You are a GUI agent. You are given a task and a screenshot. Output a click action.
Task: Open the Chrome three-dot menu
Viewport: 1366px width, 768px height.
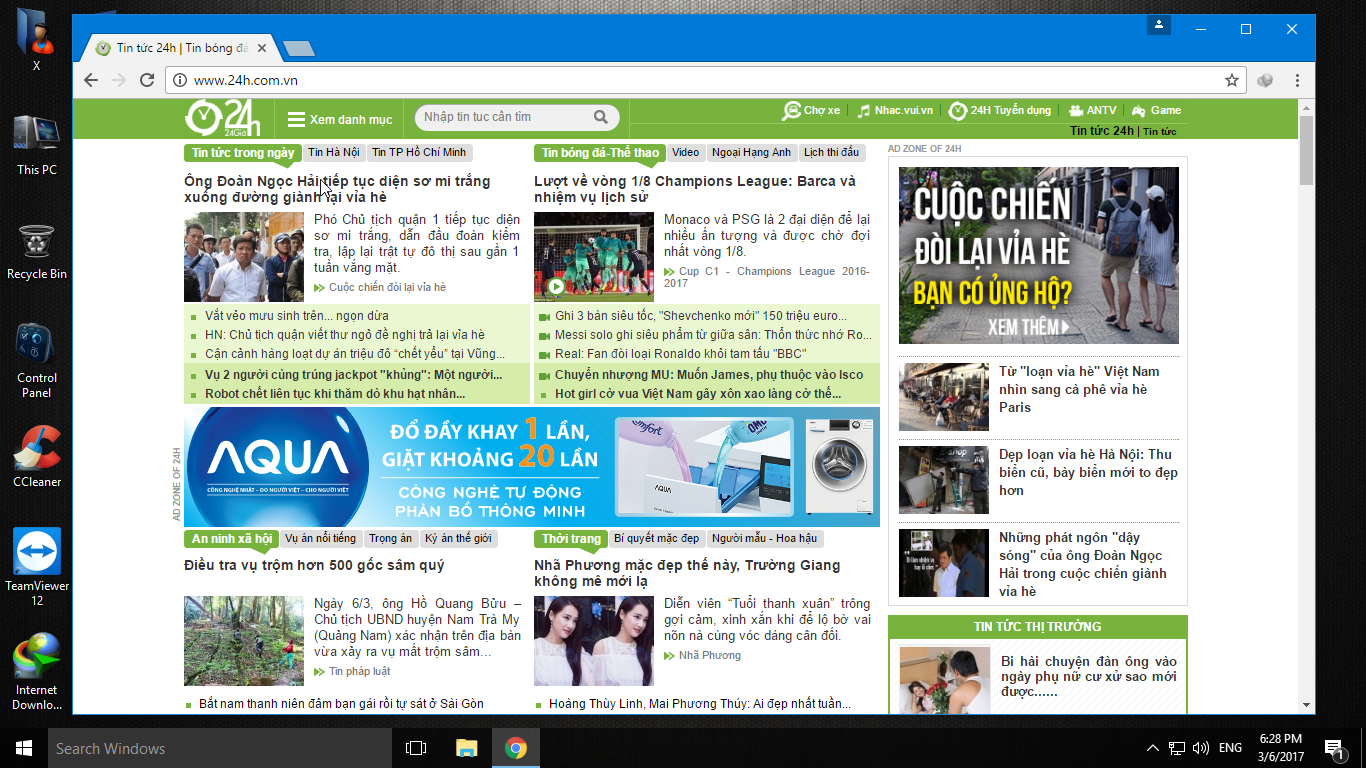coord(1298,80)
